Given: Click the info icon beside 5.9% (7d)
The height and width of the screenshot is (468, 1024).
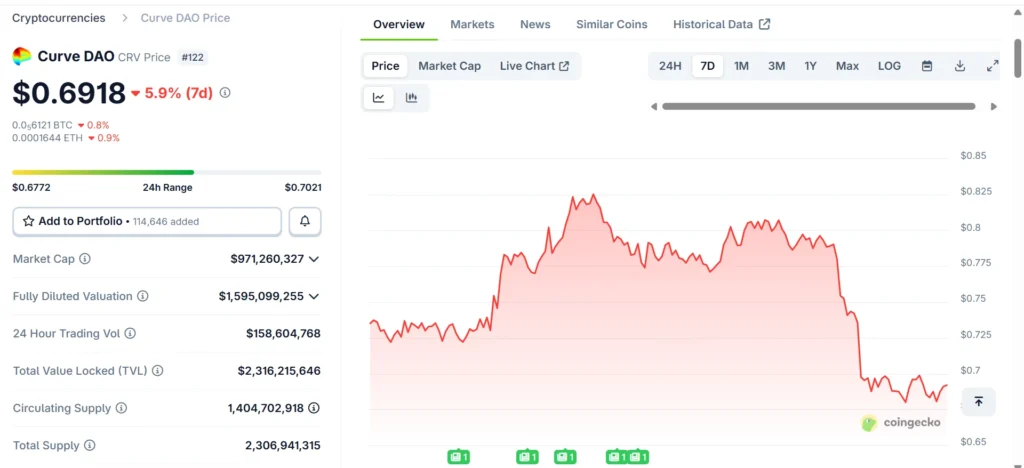Looking at the screenshot, I should 225,93.
